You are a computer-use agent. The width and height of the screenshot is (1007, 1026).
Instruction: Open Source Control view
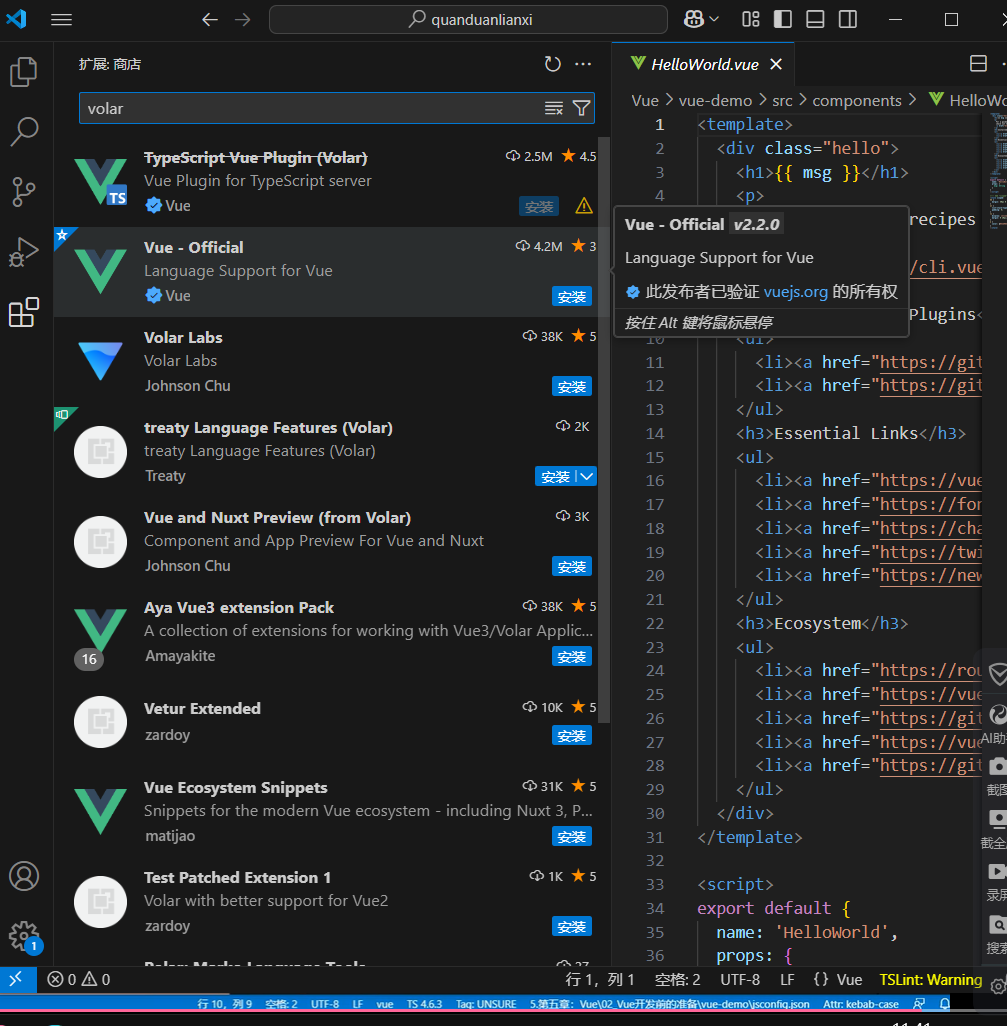coord(24,192)
